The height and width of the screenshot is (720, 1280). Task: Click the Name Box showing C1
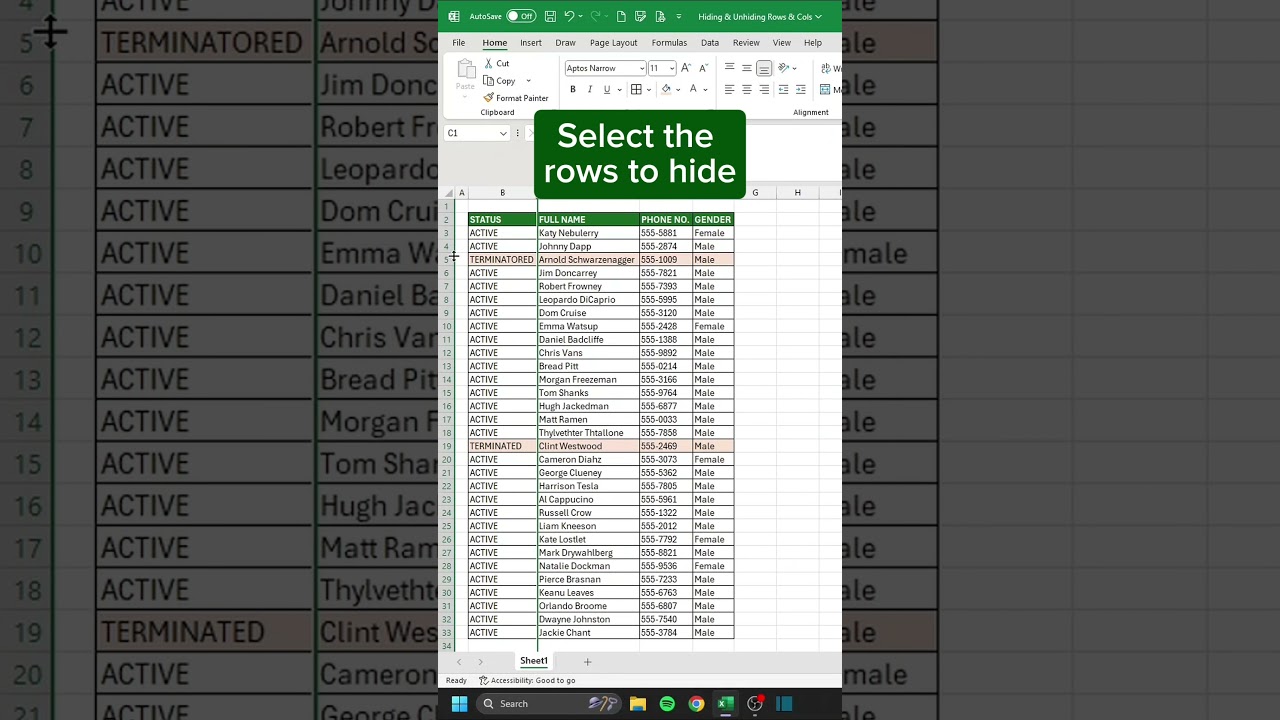[470, 133]
